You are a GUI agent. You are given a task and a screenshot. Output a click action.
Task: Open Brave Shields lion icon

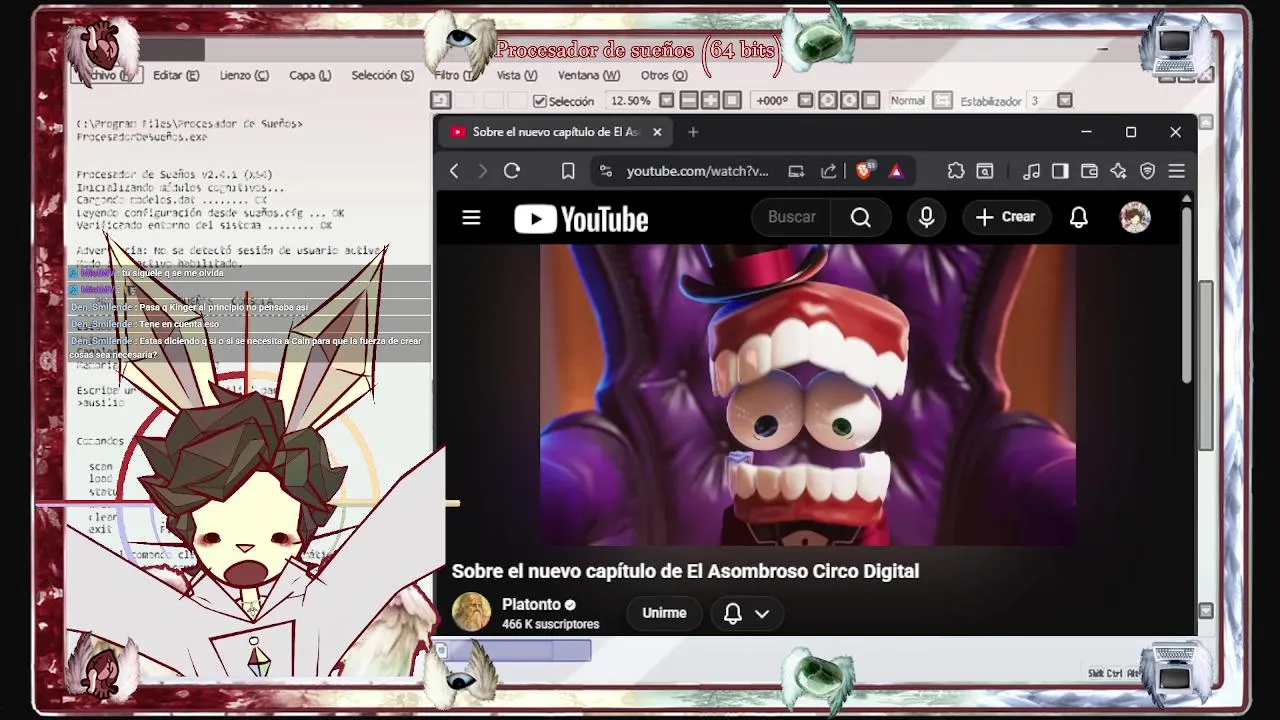coord(865,171)
